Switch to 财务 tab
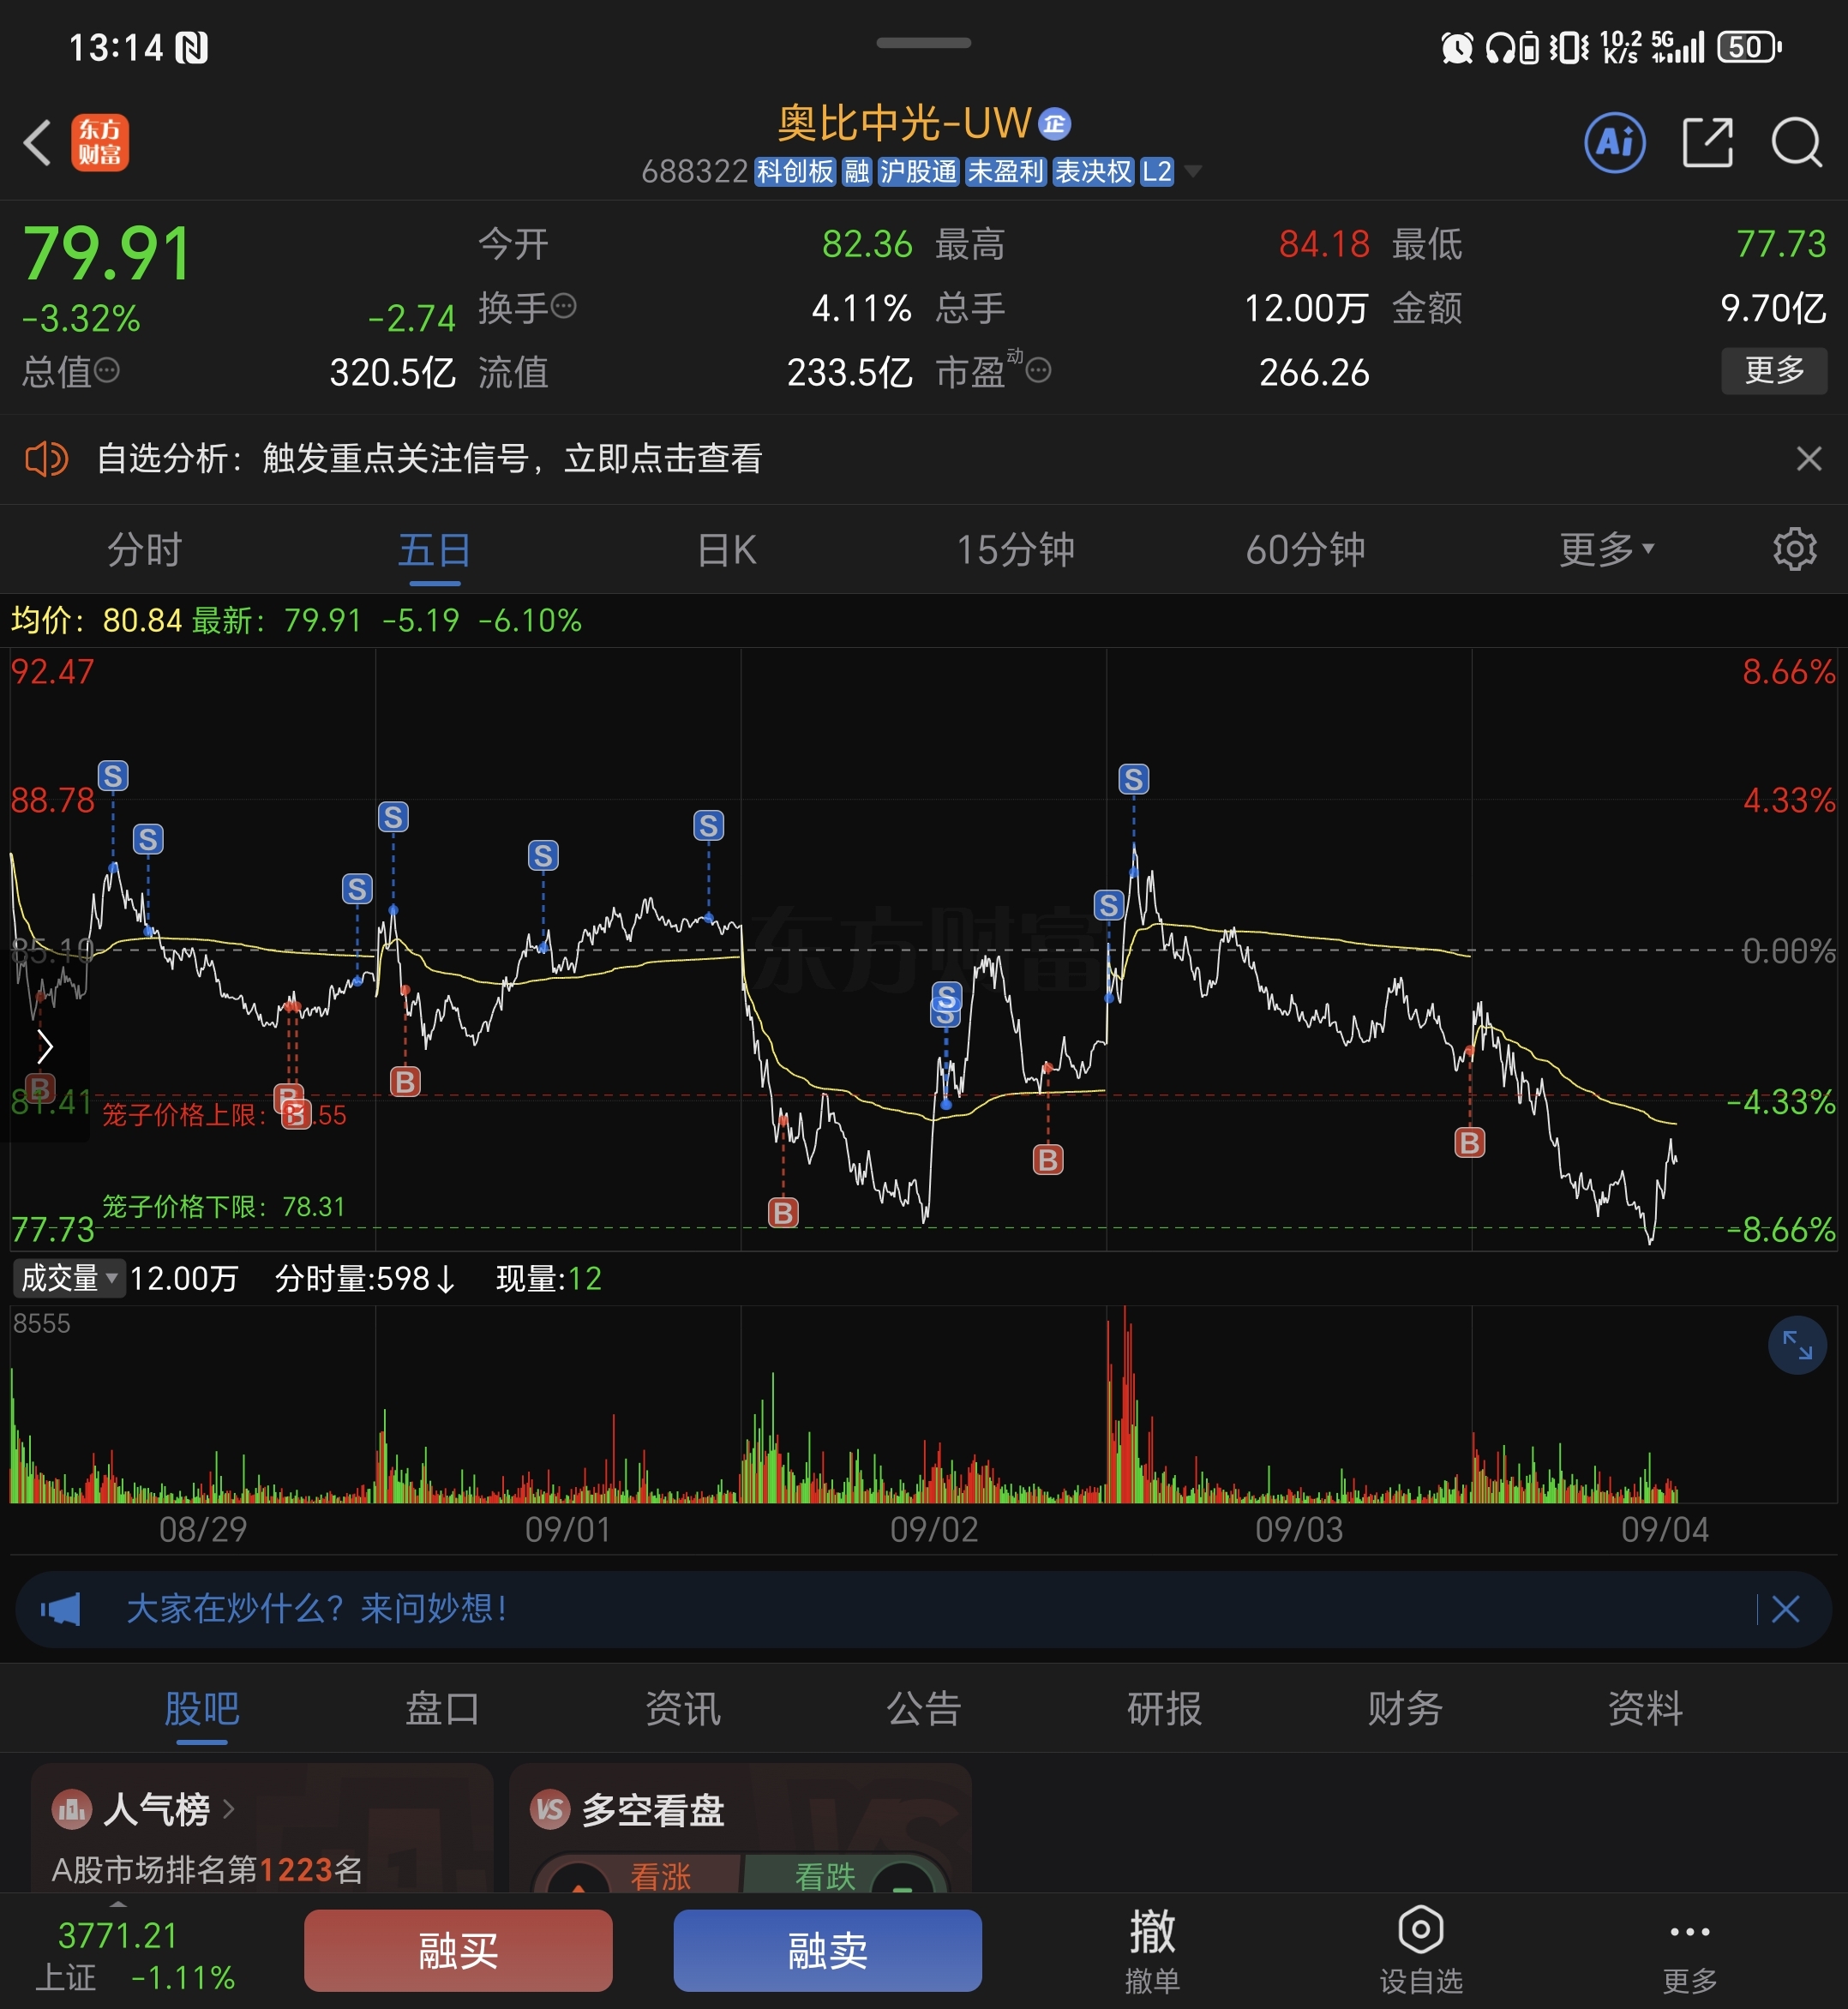 pos(1405,1709)
